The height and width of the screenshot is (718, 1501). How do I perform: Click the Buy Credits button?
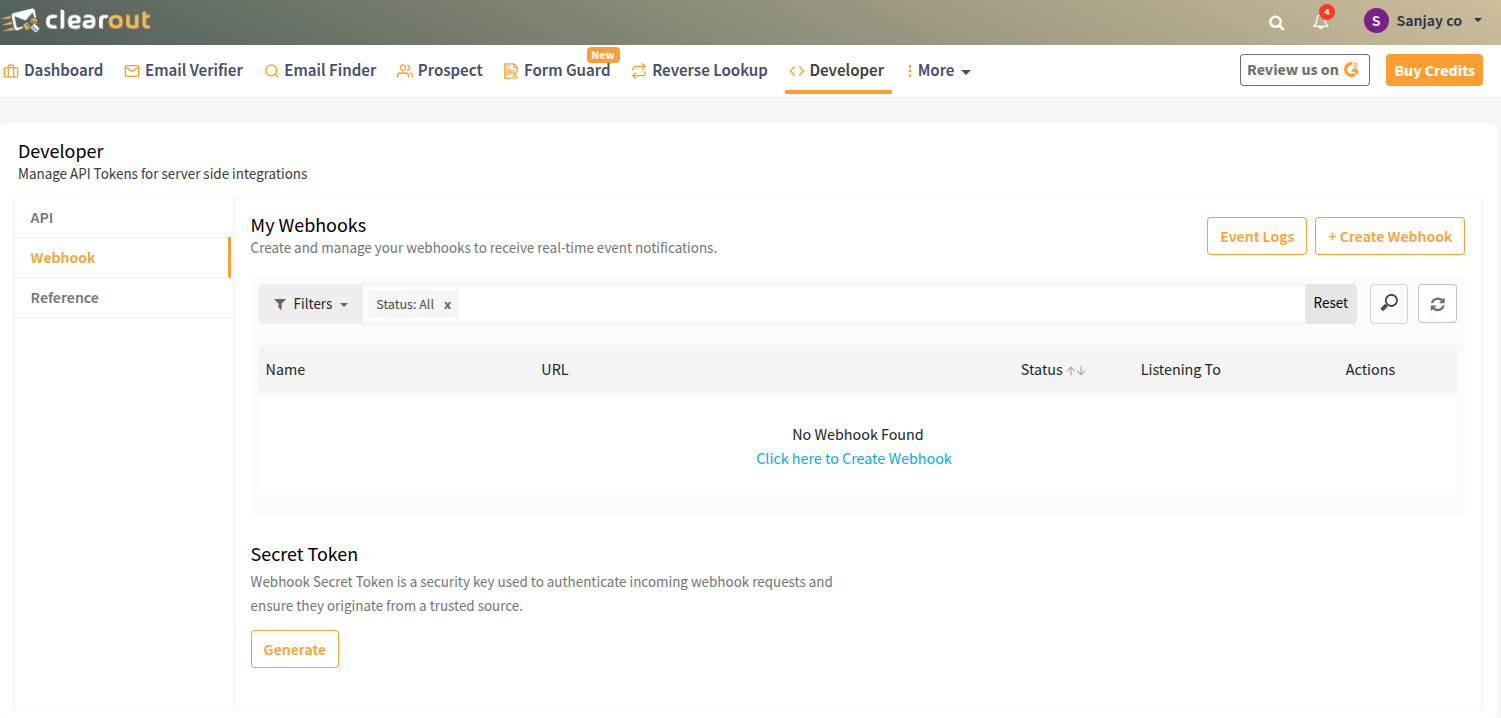point(1434,70)
